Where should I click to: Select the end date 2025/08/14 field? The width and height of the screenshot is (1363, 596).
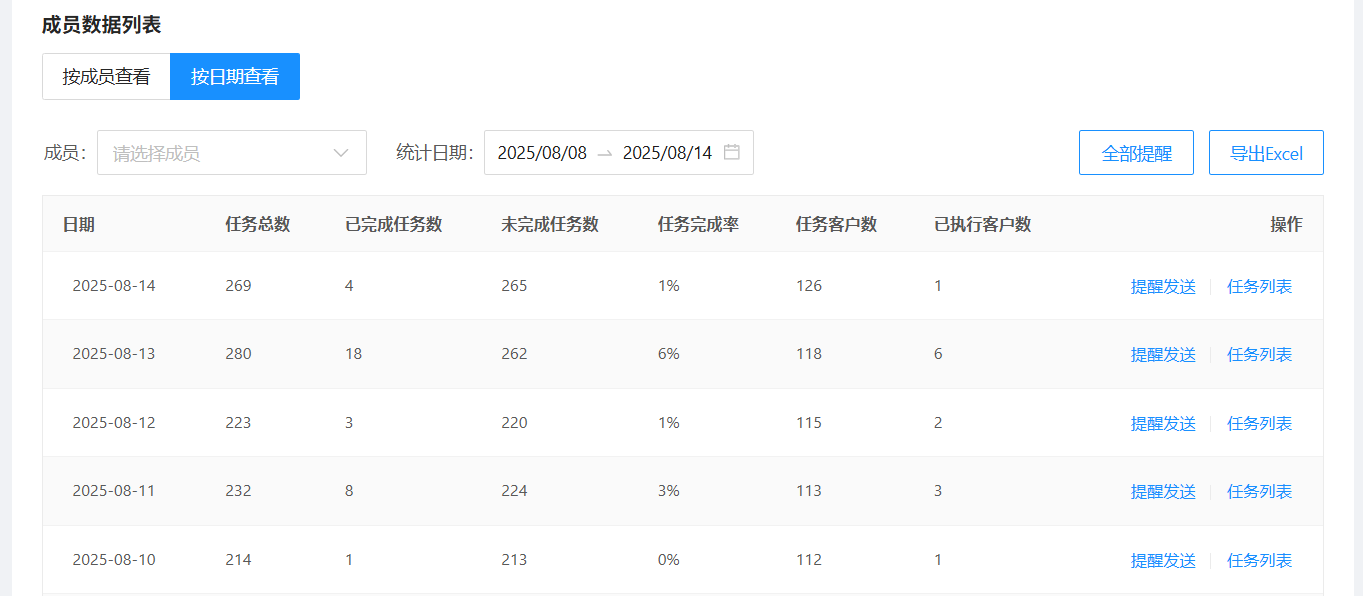tap(667, 153)
